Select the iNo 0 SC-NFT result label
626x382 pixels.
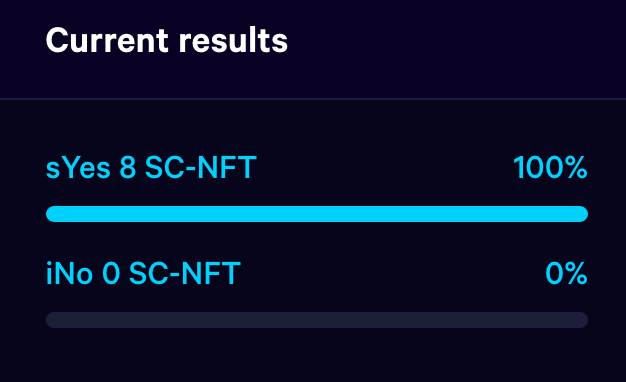pyautogui.click(x=143, y=273)
